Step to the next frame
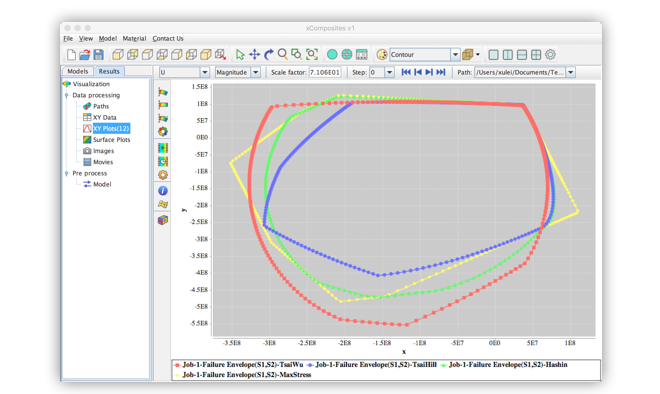 coord(429,72)
